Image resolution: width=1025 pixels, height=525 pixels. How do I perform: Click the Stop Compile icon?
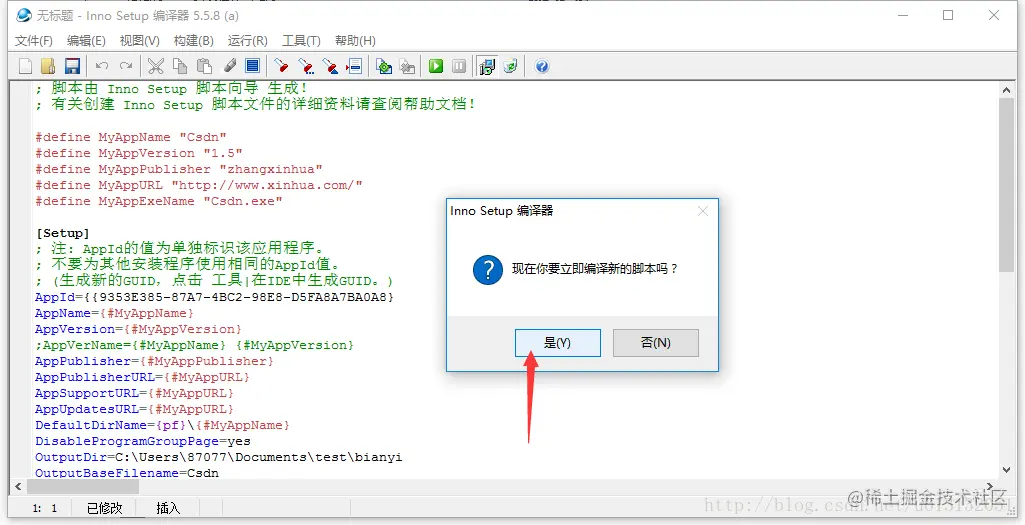(407, 66)
